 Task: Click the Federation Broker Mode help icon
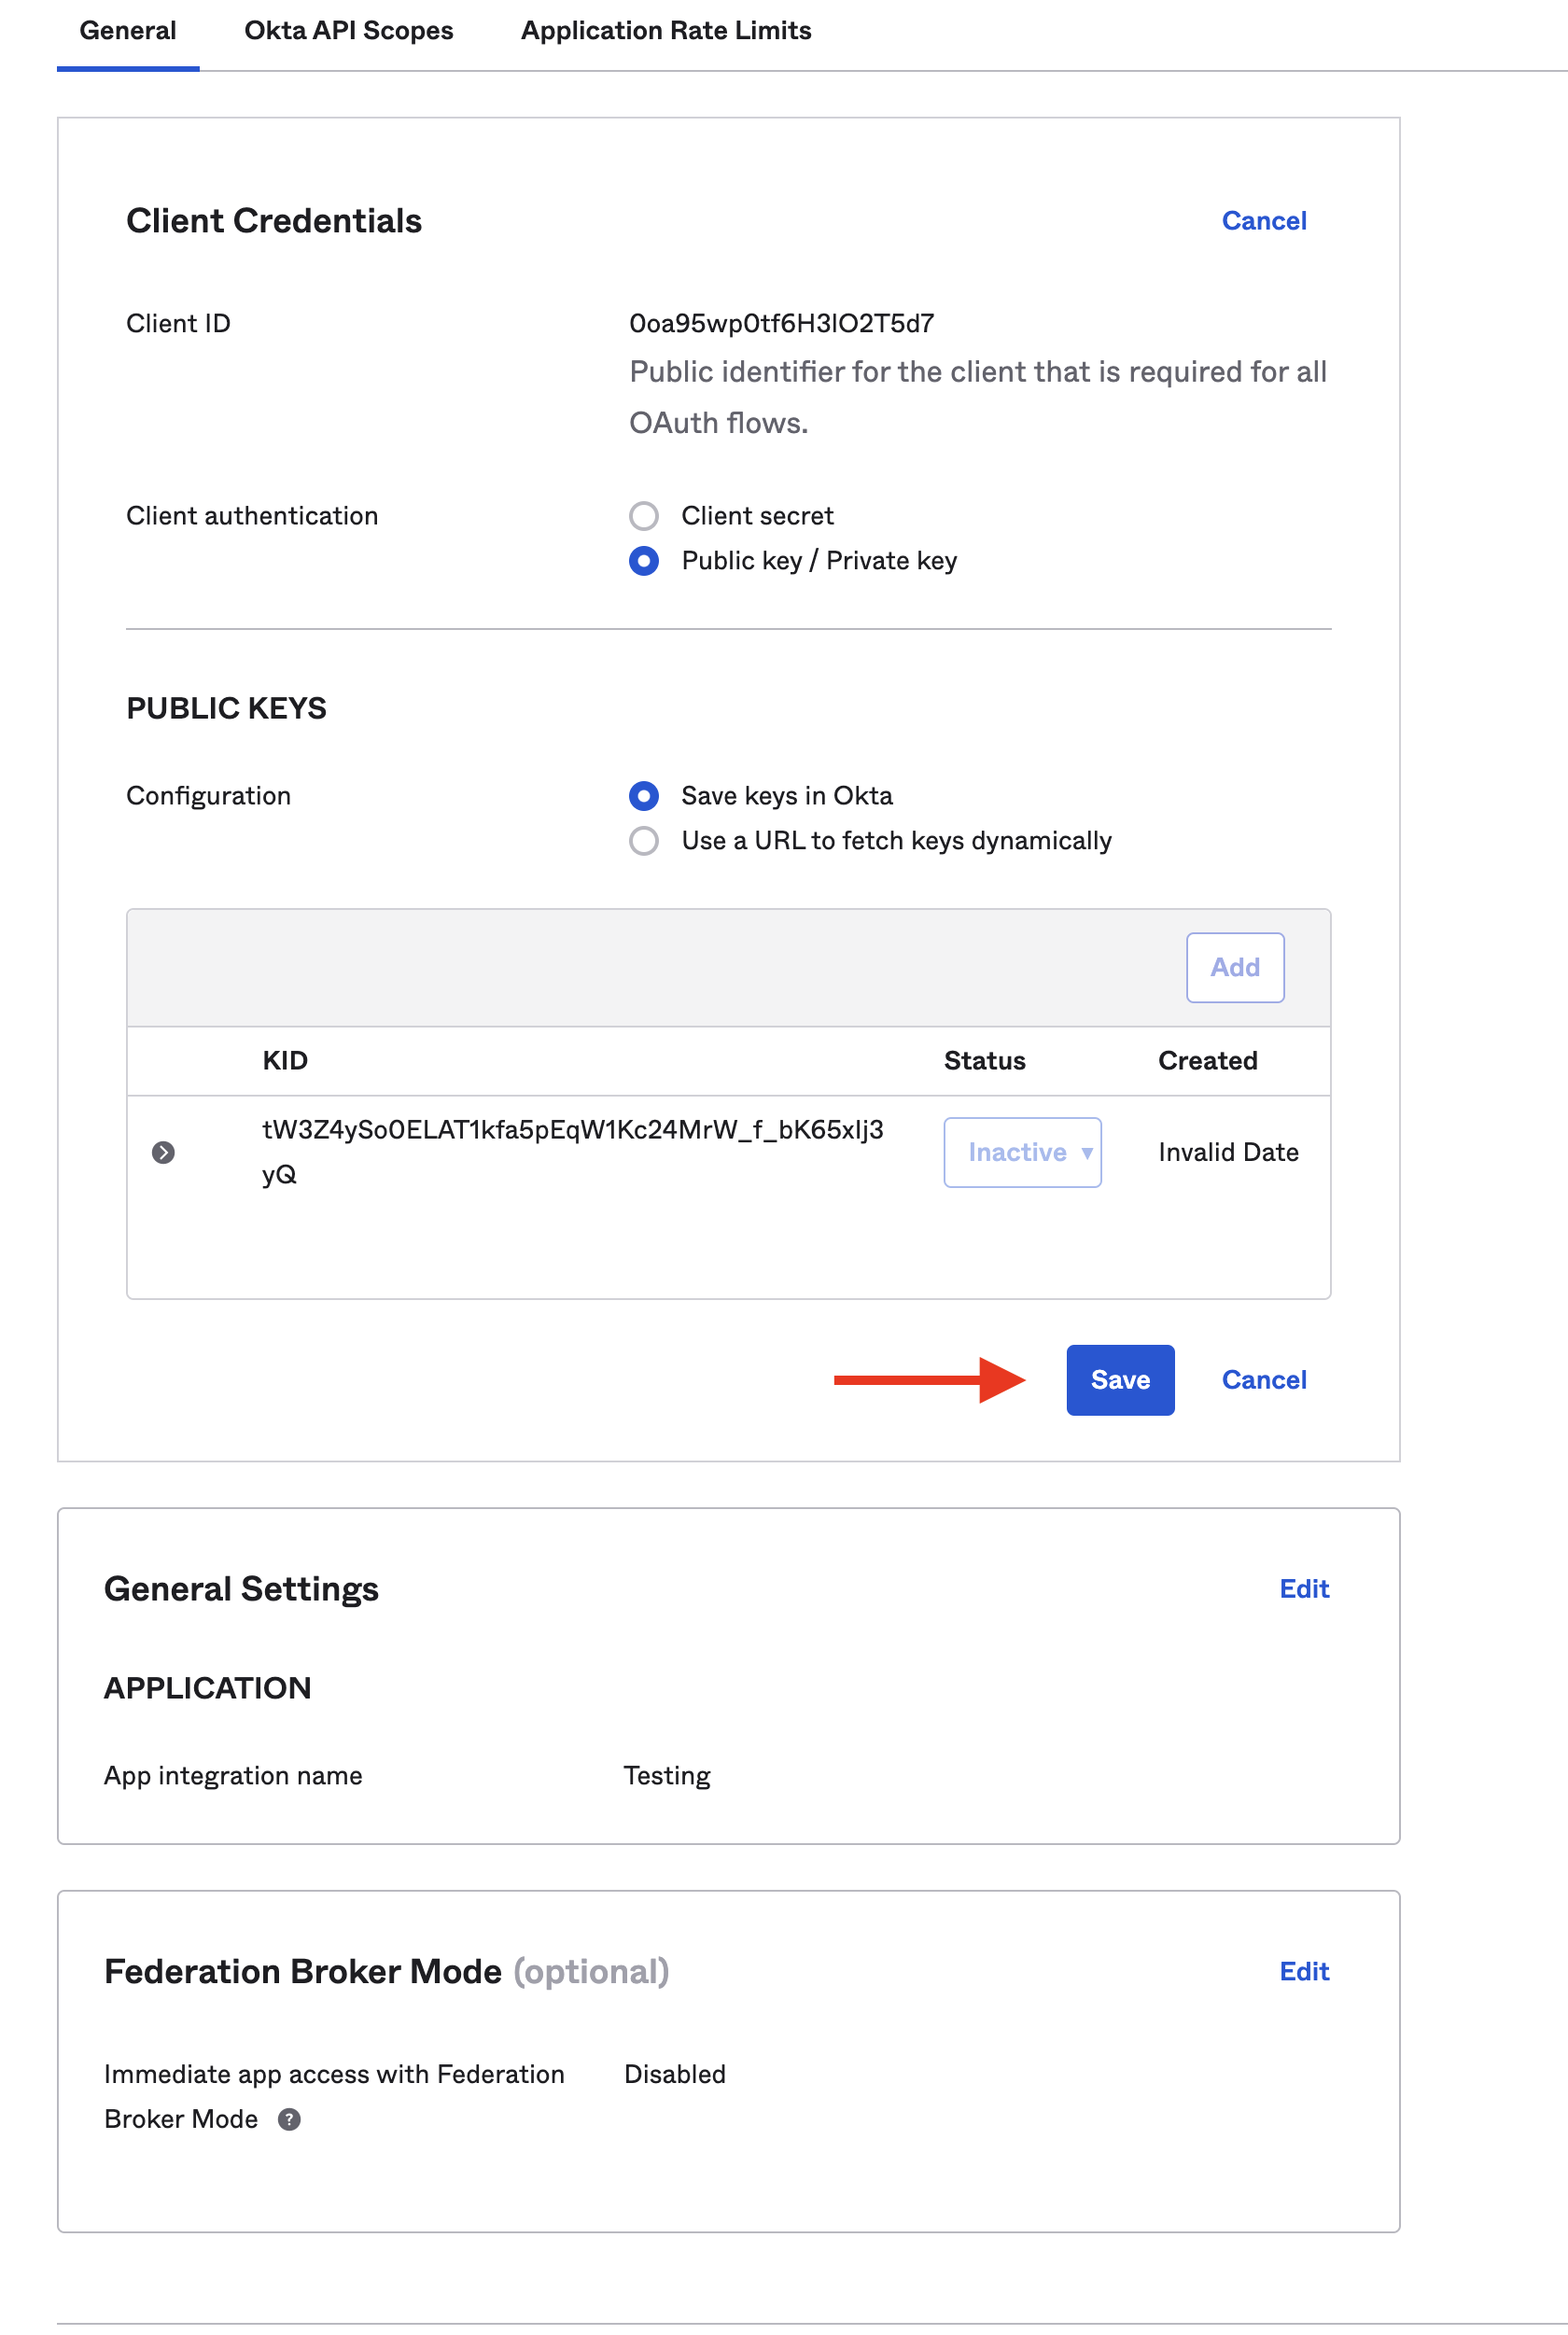pos(289,2119)
